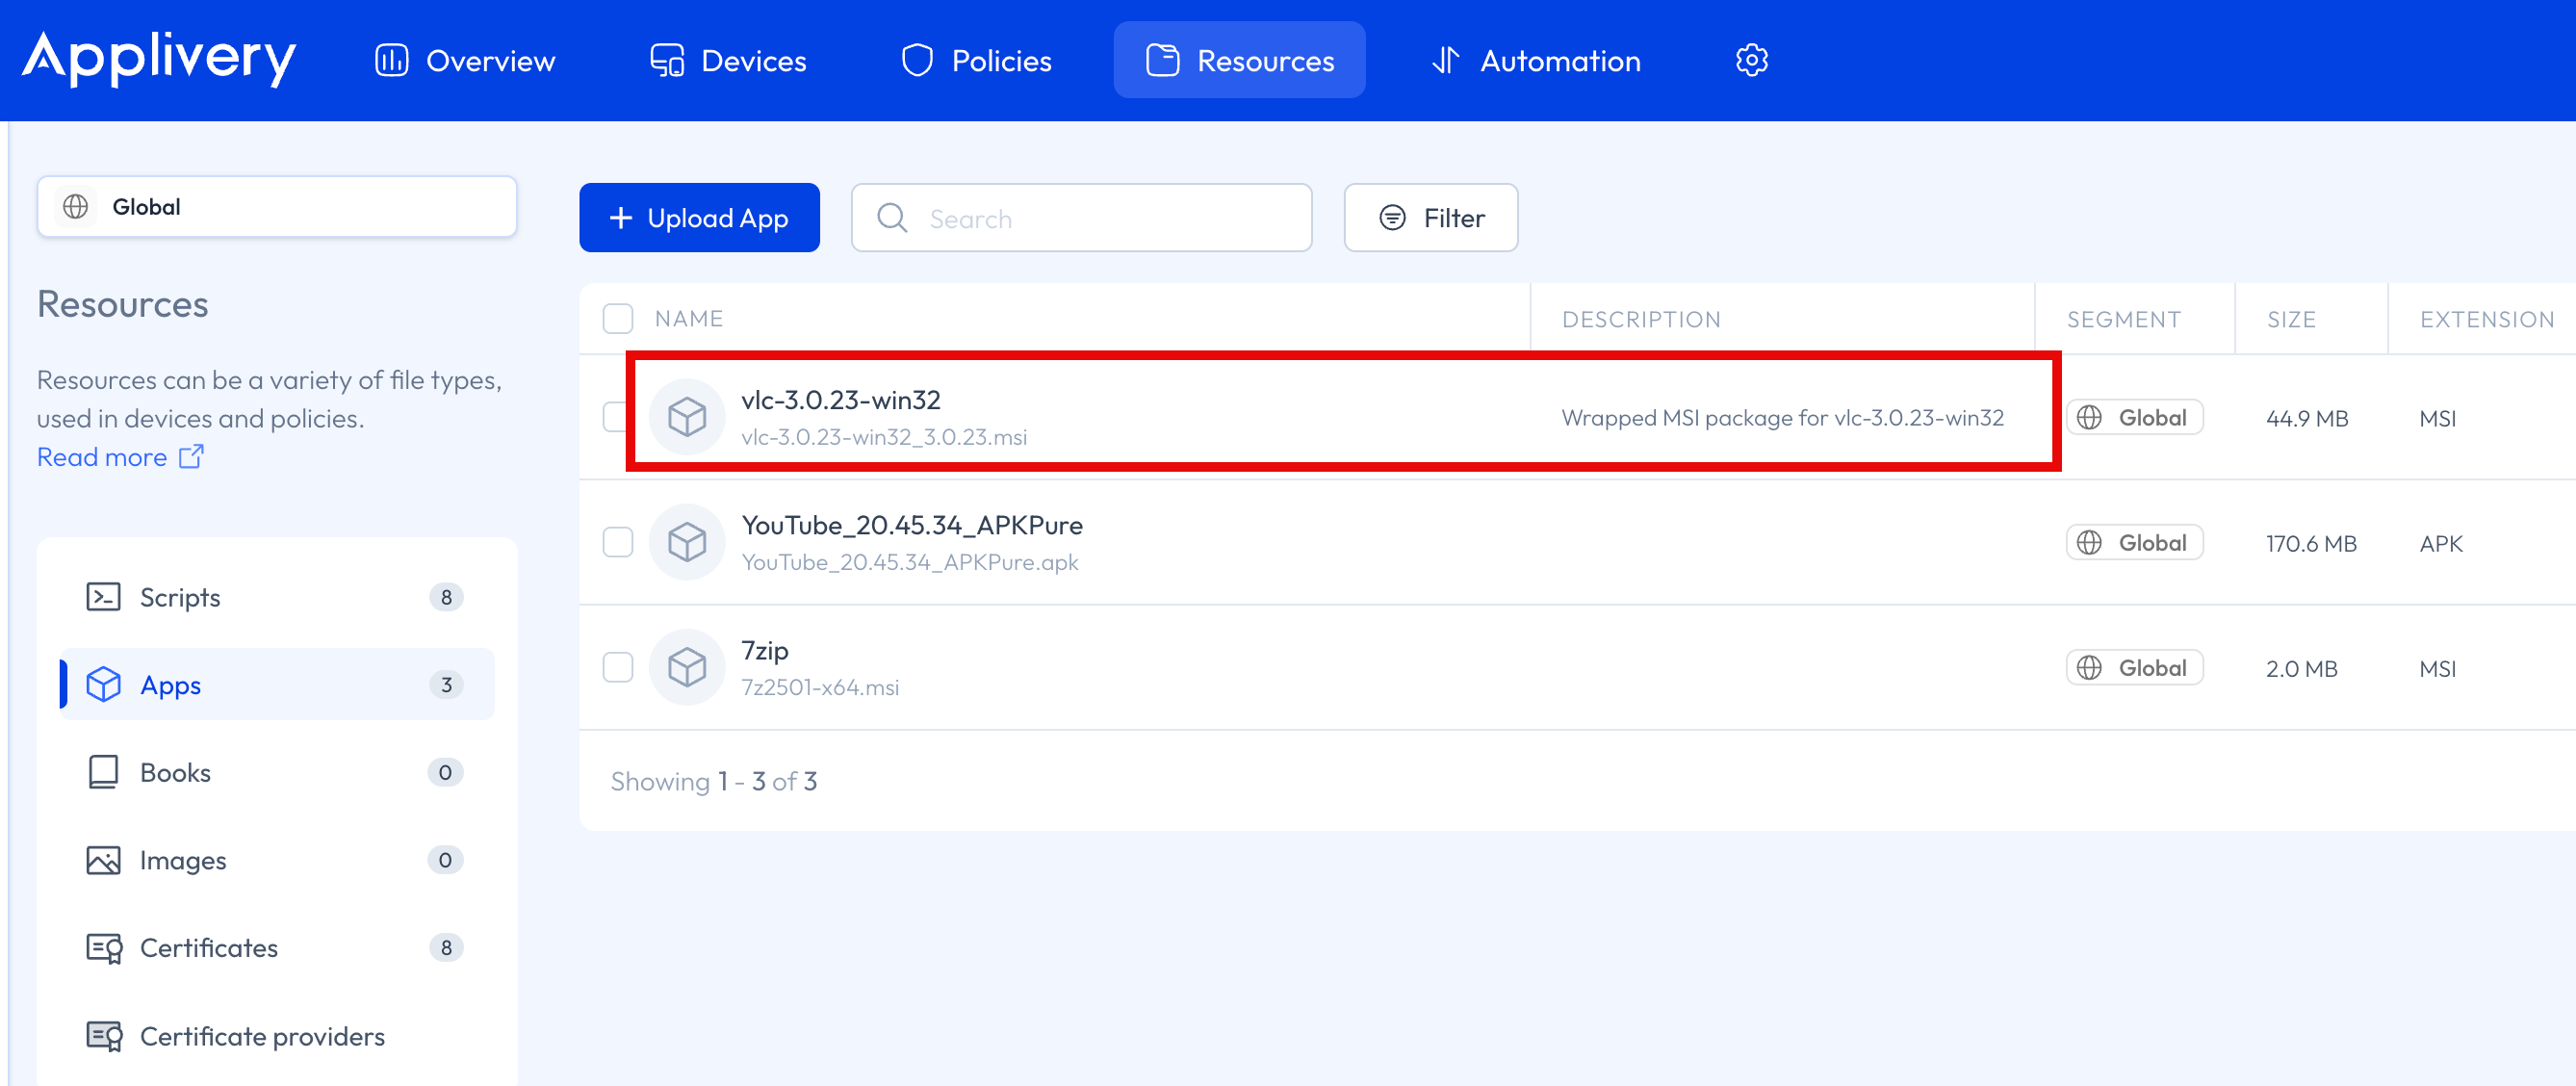Screen dimensions: 2576x1086
Task: Click the Applivery logo
Action: point(158,58)
